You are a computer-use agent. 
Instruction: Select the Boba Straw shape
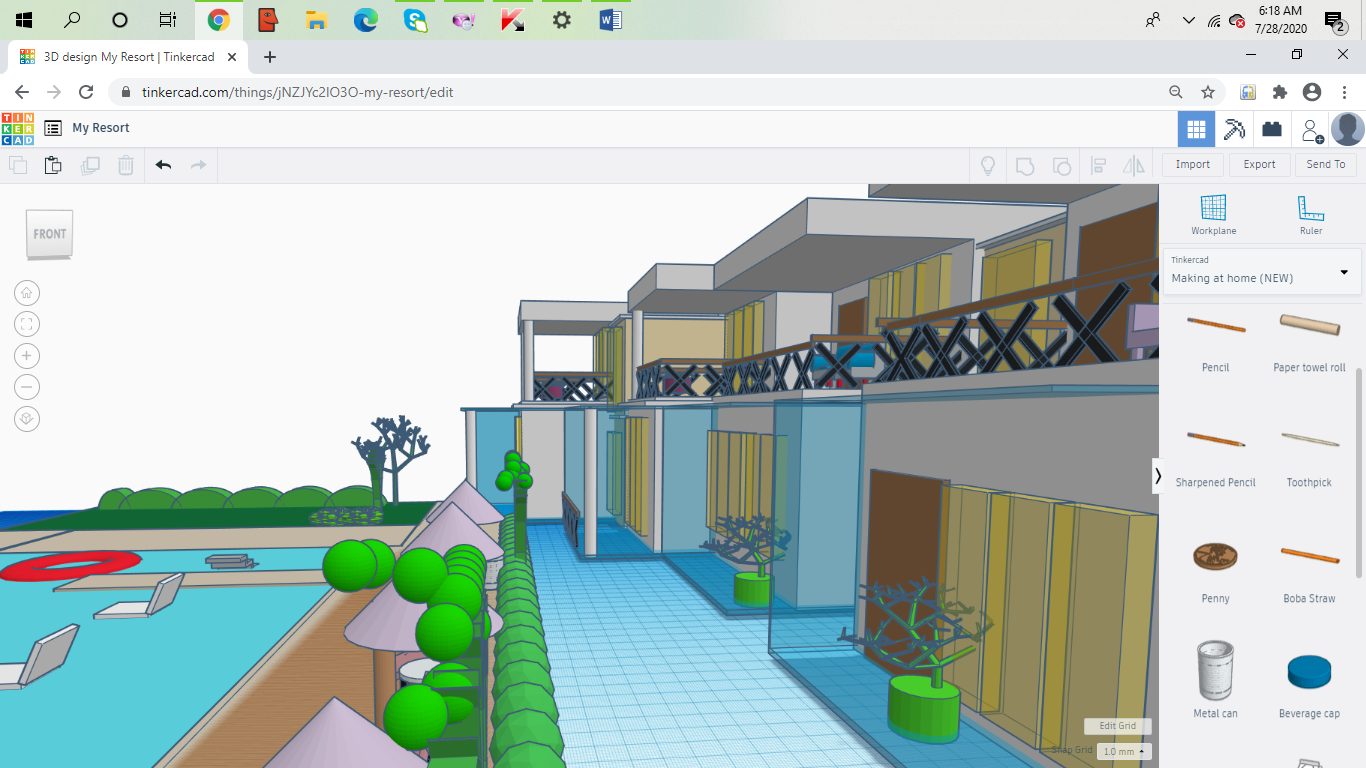pyautogui.click(x=1309, y=571)
